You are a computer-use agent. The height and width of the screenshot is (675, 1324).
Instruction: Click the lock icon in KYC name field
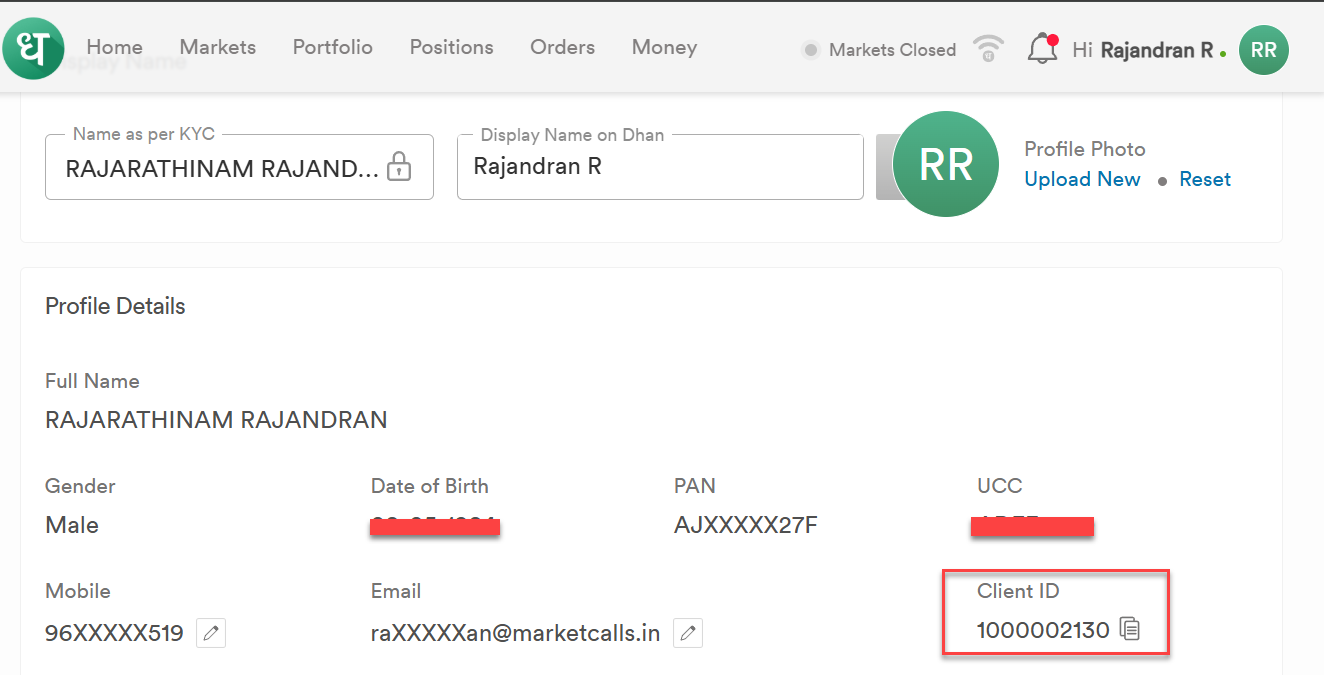coord(399,166)
